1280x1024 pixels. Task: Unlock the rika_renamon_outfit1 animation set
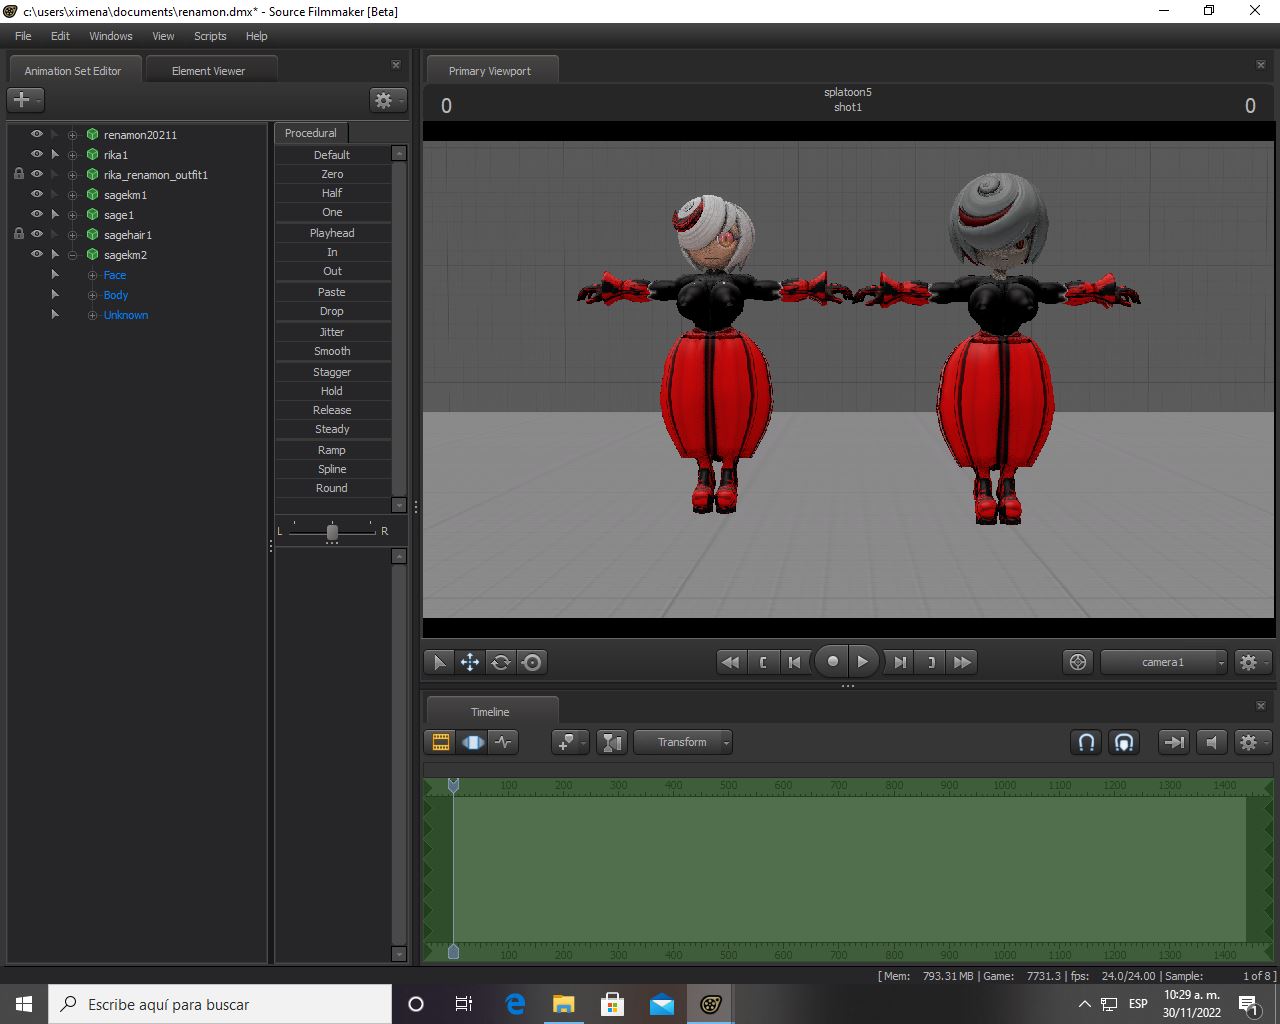pyautogui.click(x=18, y=174)
